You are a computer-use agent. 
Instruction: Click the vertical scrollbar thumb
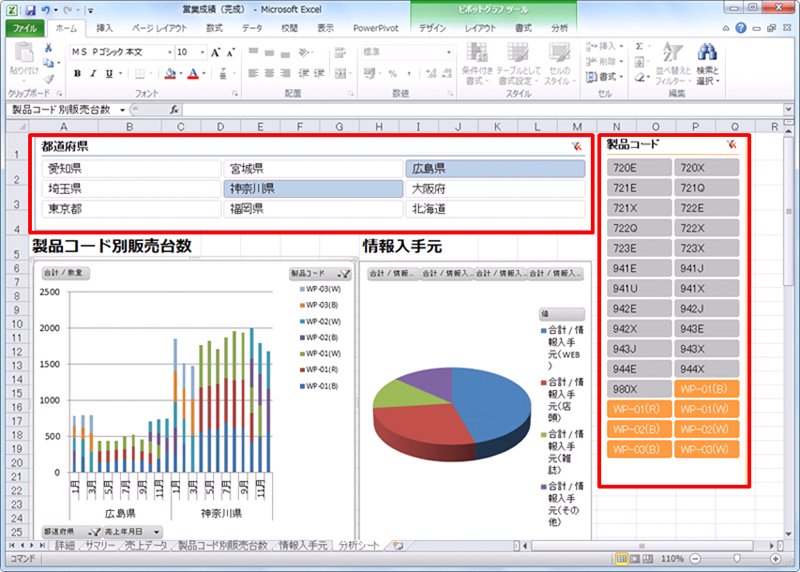click(x=788, y=212)
